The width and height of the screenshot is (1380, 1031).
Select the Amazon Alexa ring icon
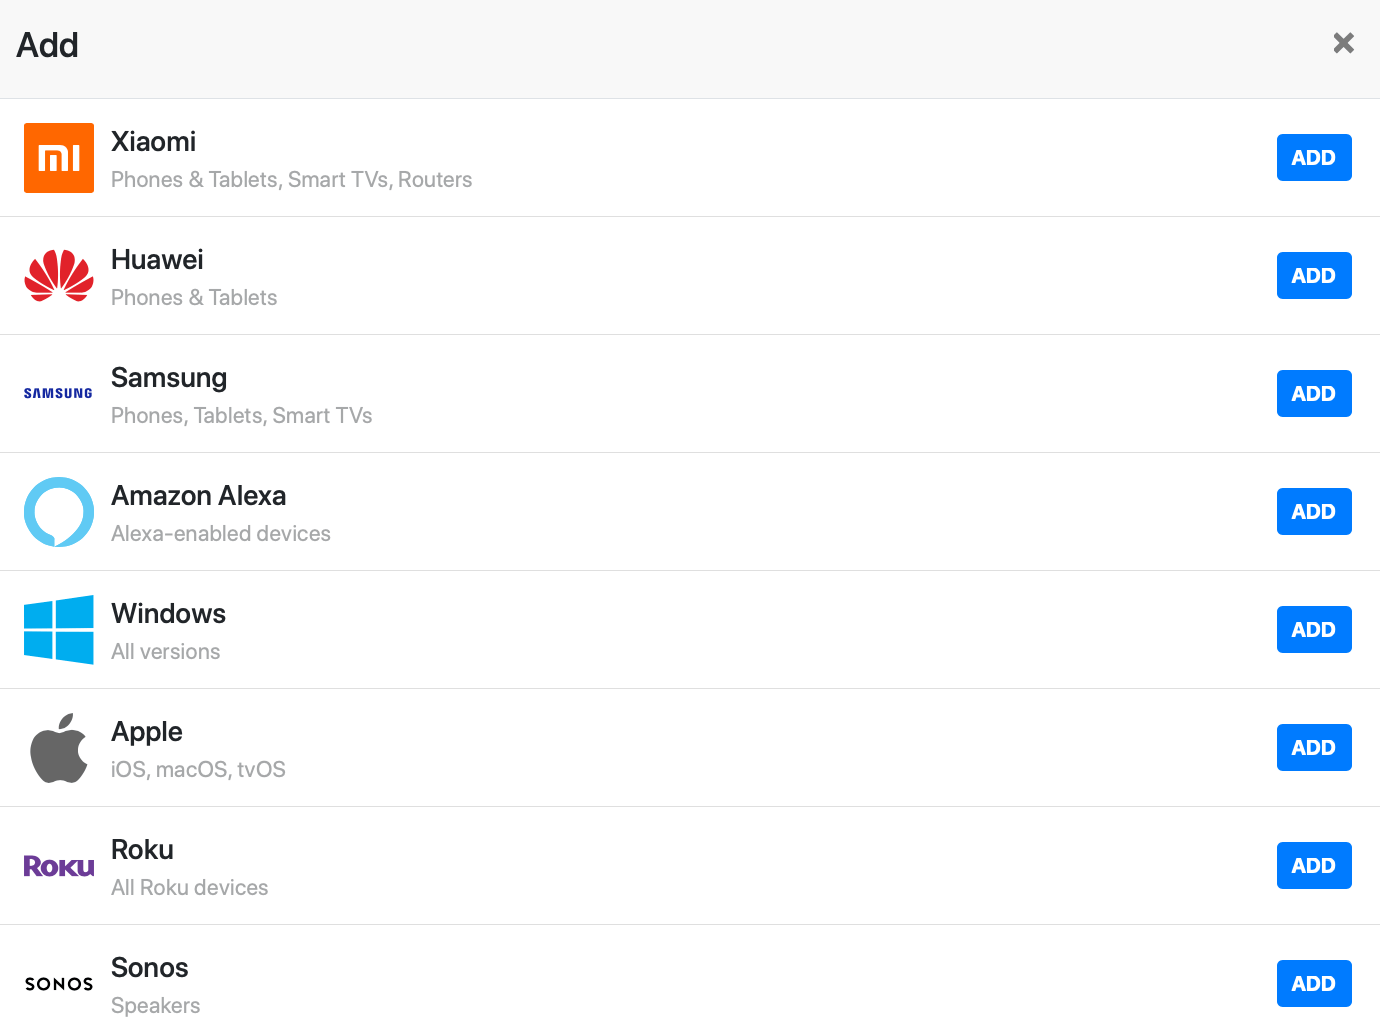tap(59, 512)
